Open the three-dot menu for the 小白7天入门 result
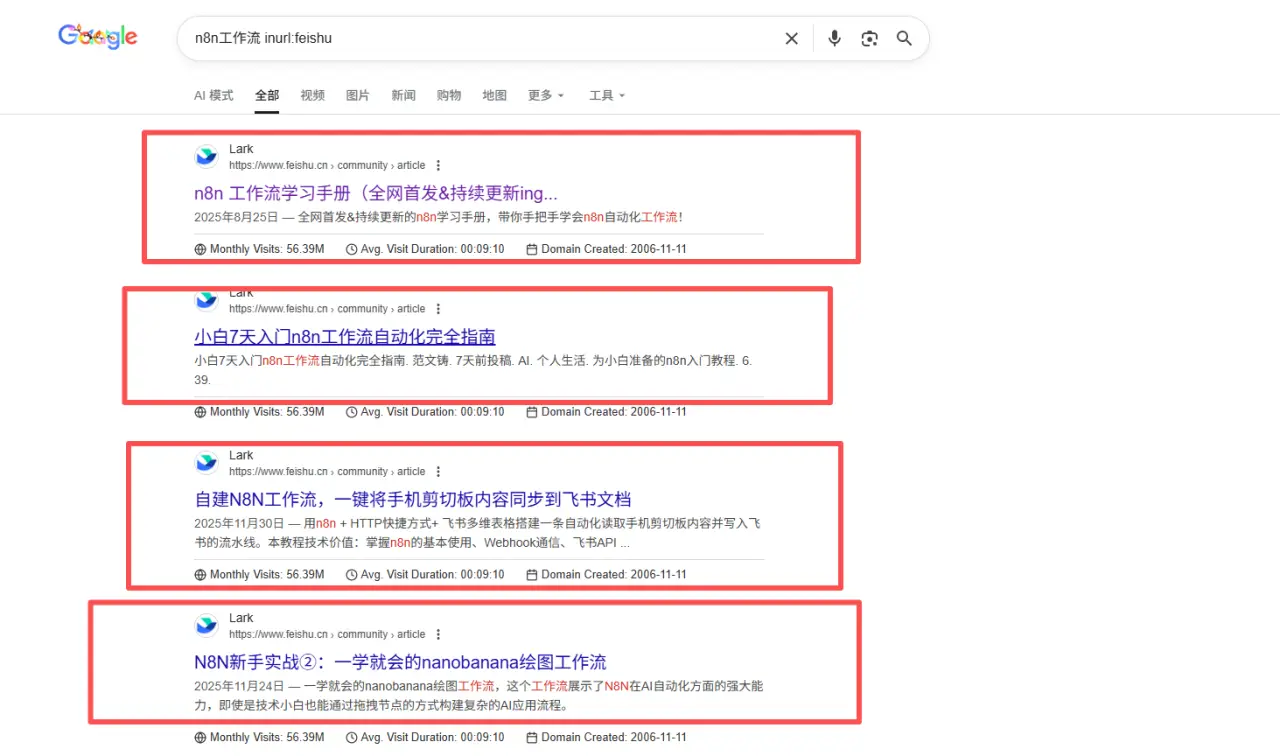Image resolution: width=1280 pixels, height=756 pixels. 438,309
